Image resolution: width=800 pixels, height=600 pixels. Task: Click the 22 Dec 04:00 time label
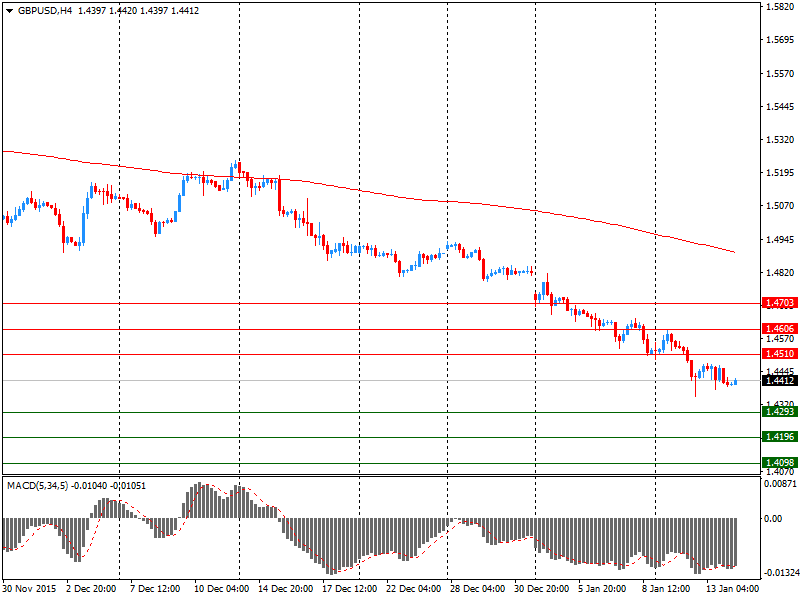tap(413, 589)
